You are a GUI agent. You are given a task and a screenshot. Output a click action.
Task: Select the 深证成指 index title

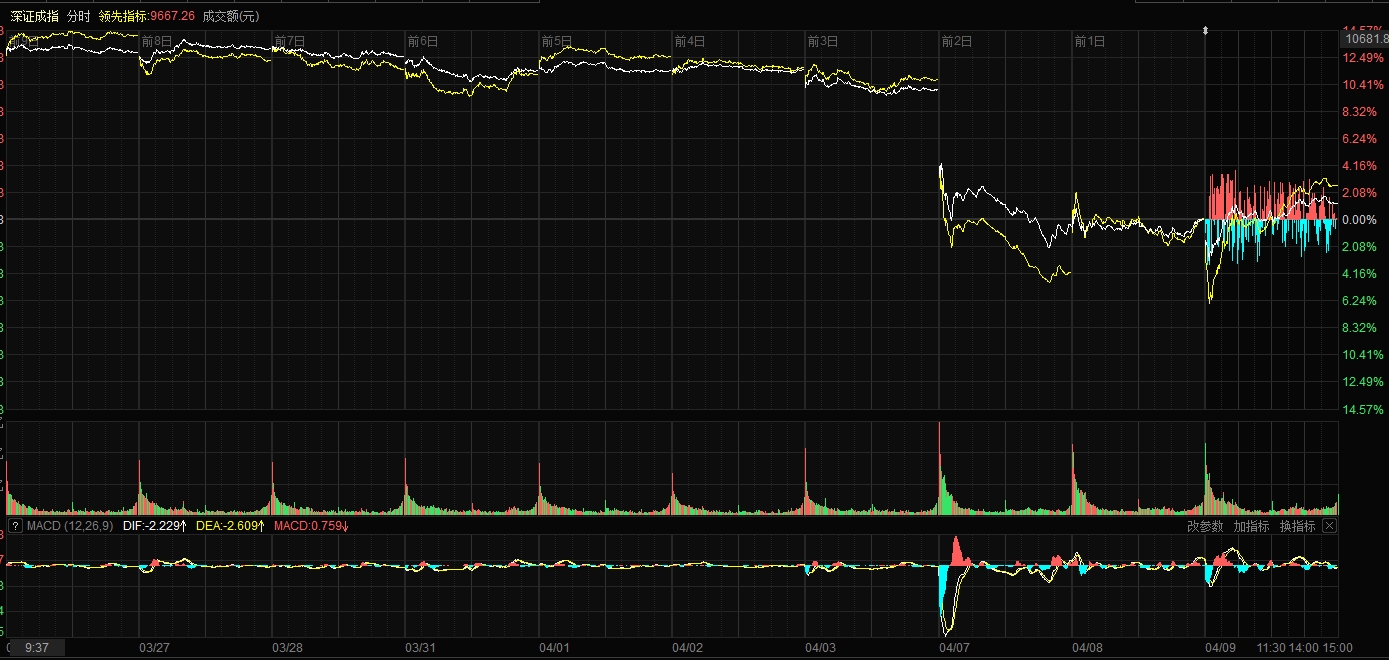pyautogui.click(x=33, y=16)
